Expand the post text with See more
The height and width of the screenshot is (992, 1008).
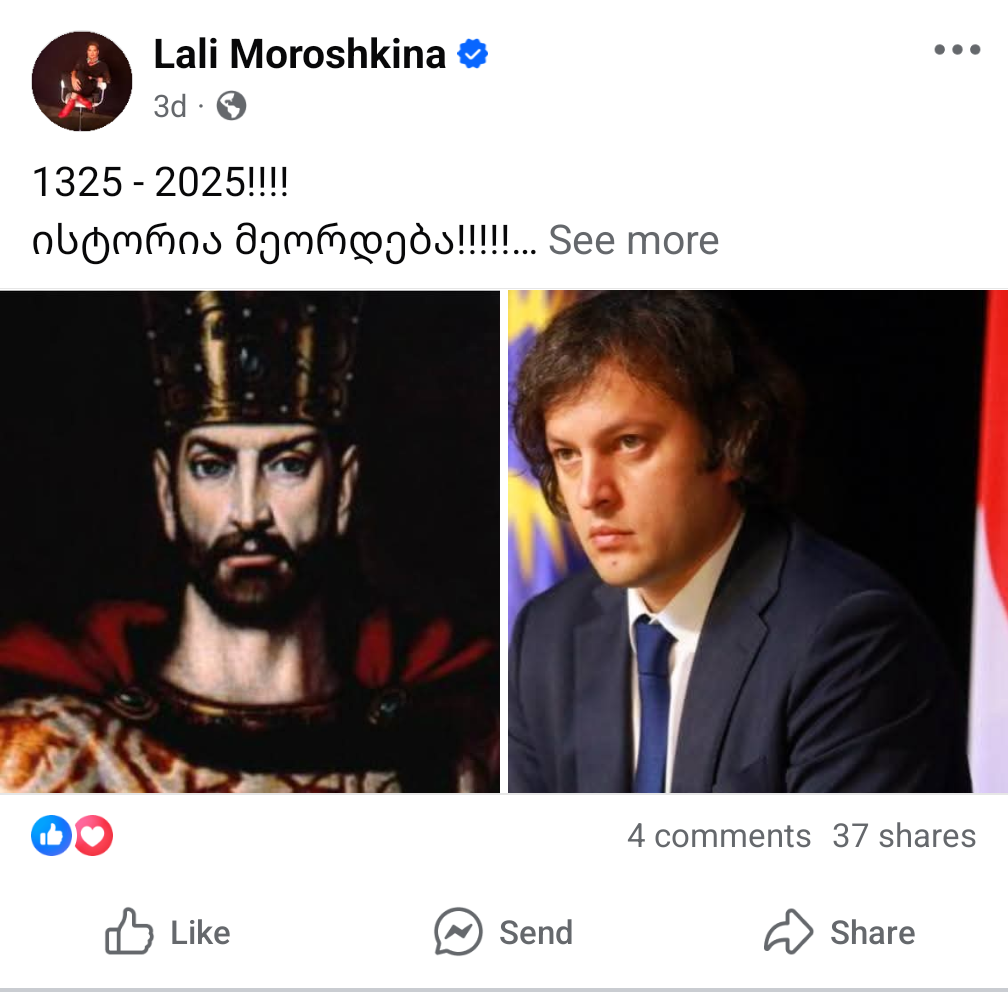tap(633, 240)
